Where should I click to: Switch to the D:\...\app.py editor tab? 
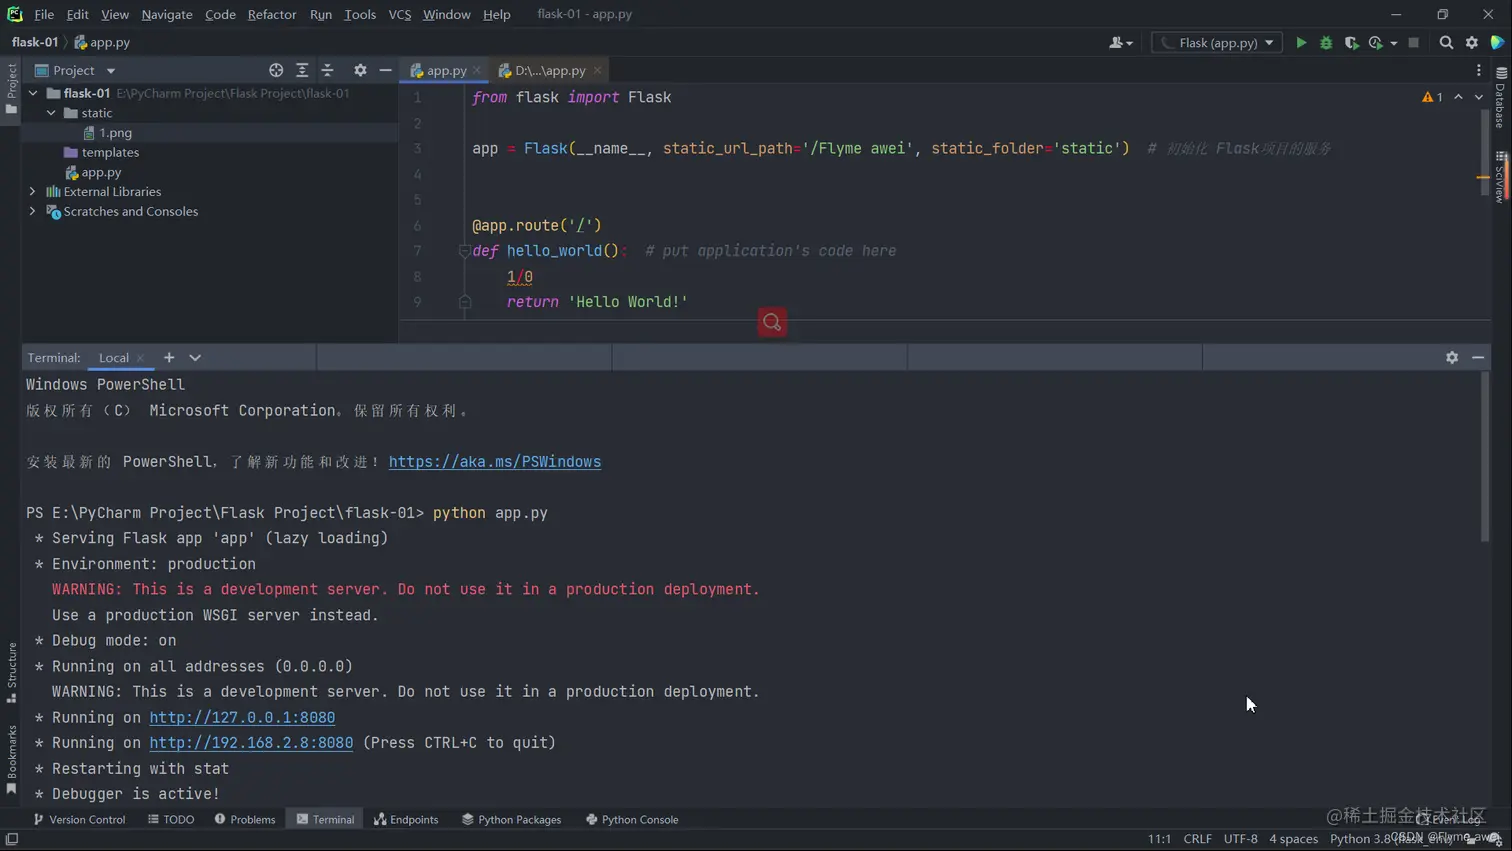[550, 71]
